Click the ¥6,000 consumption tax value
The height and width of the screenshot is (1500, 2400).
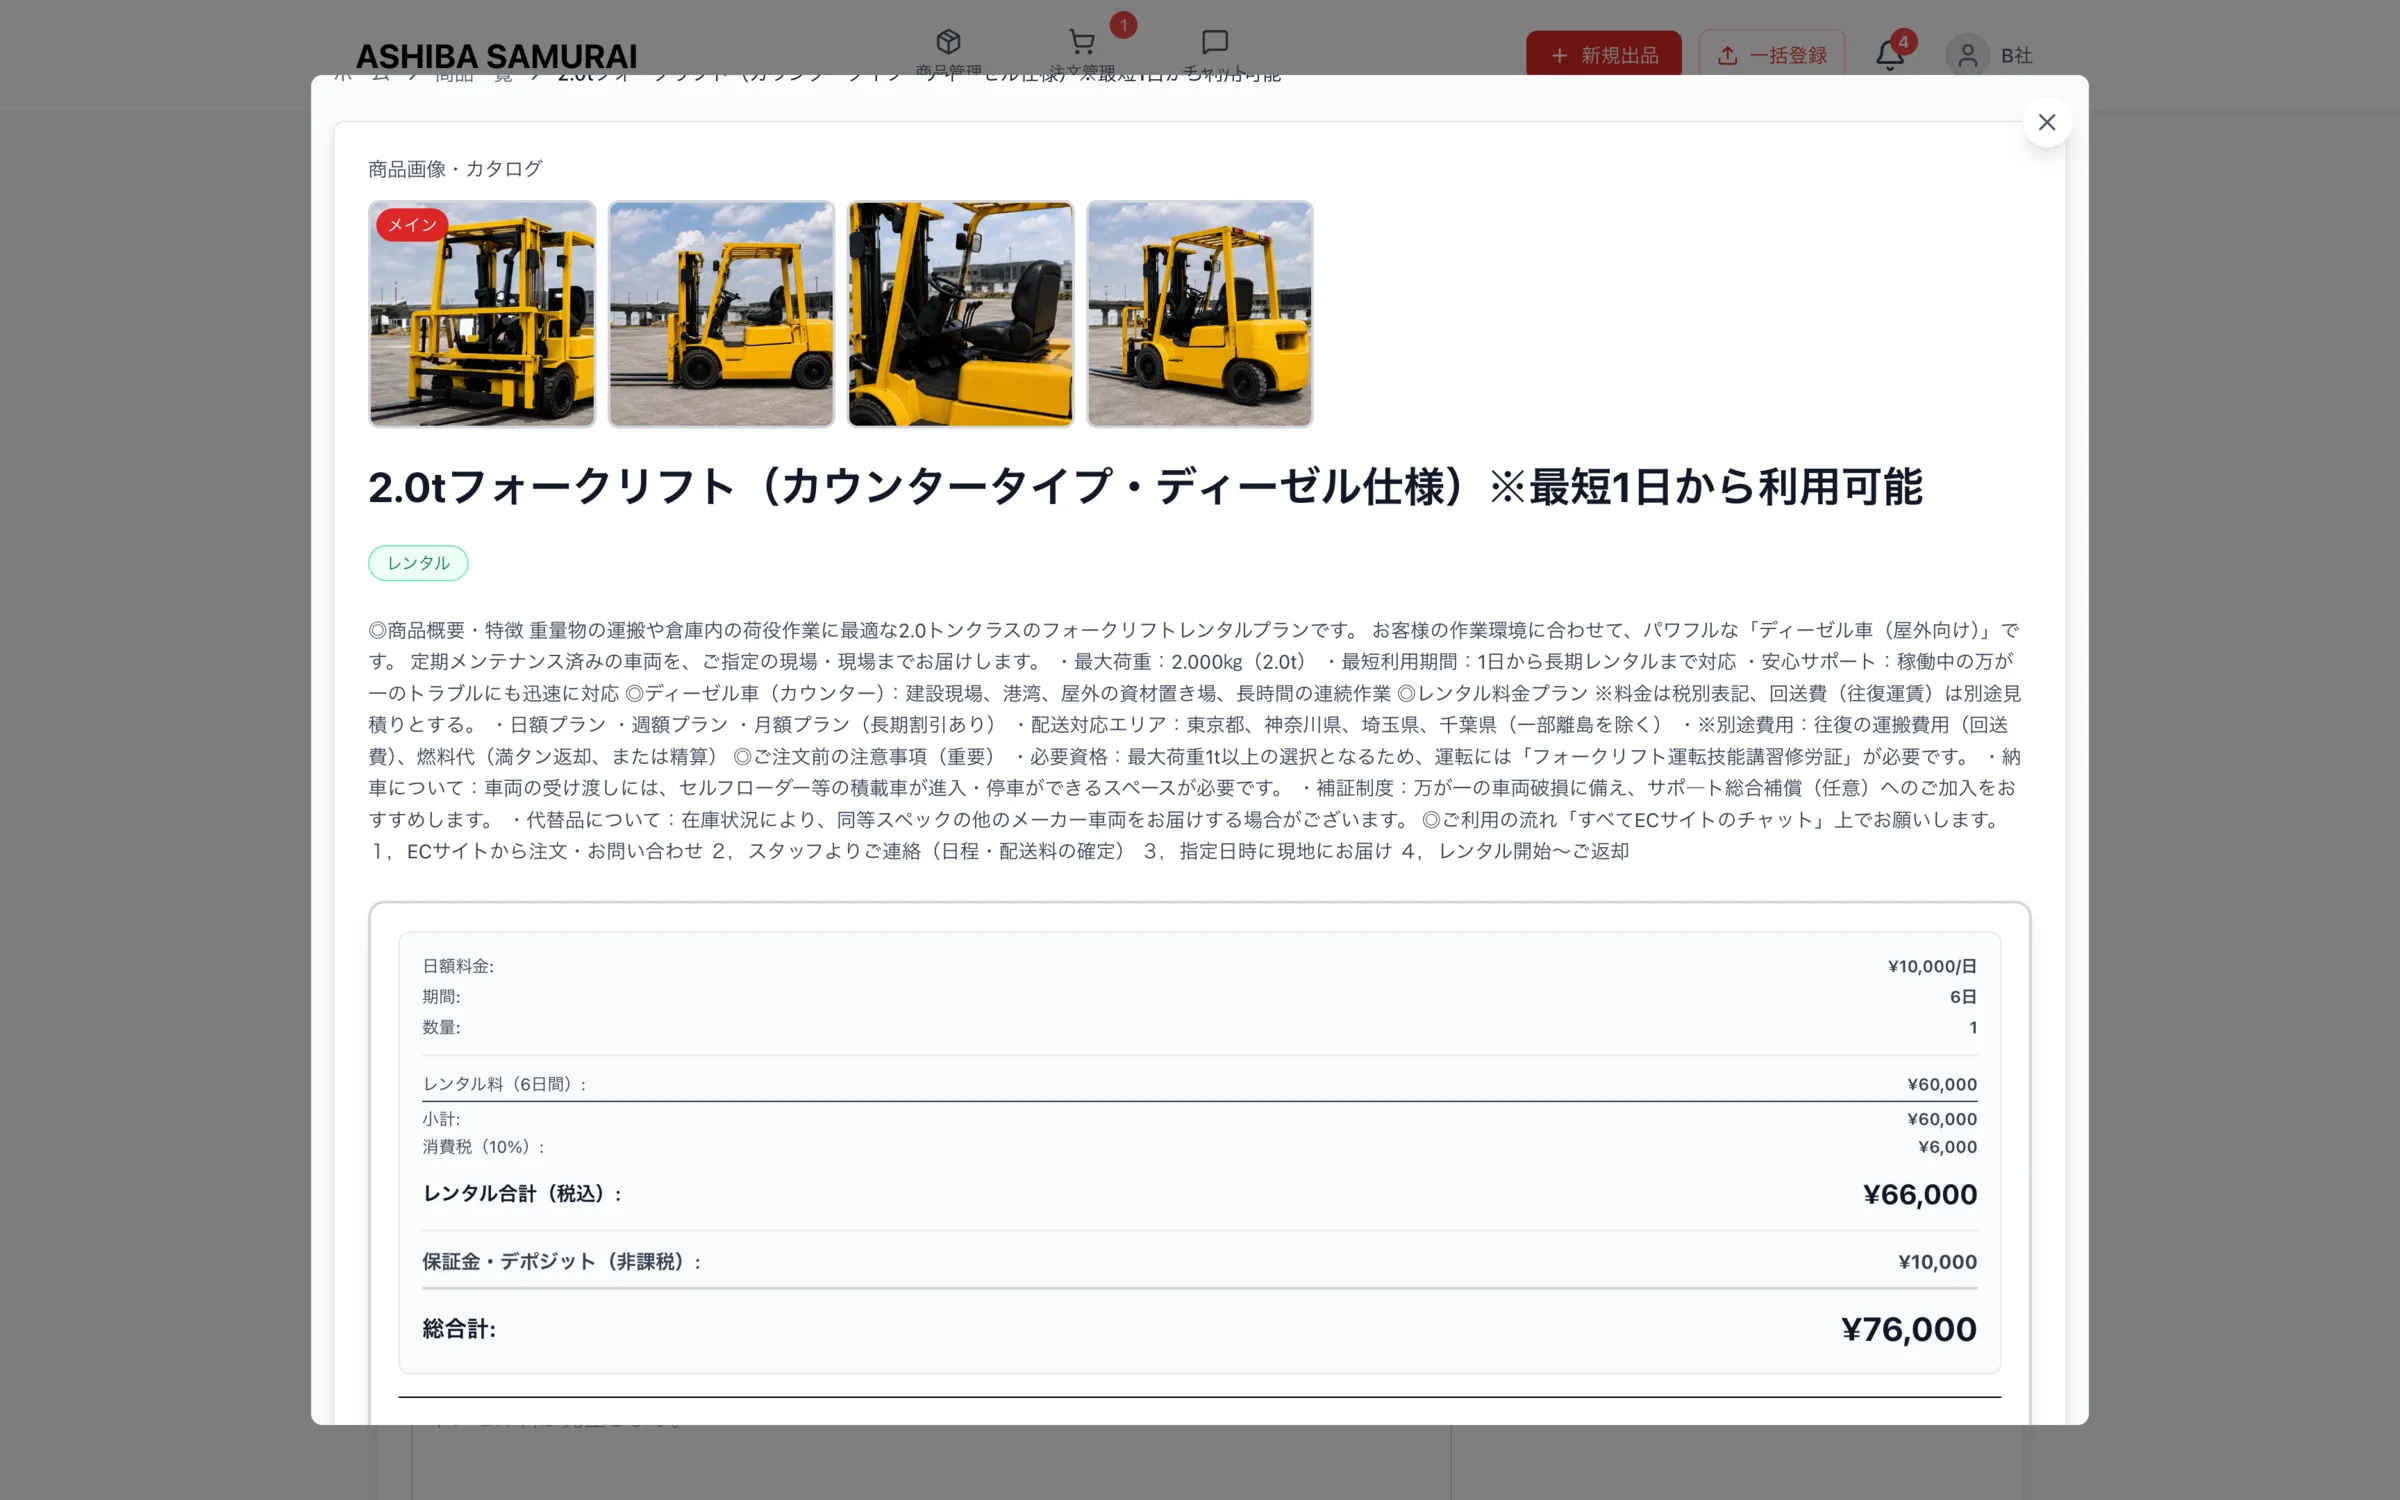click(x=1947, y=1147)
